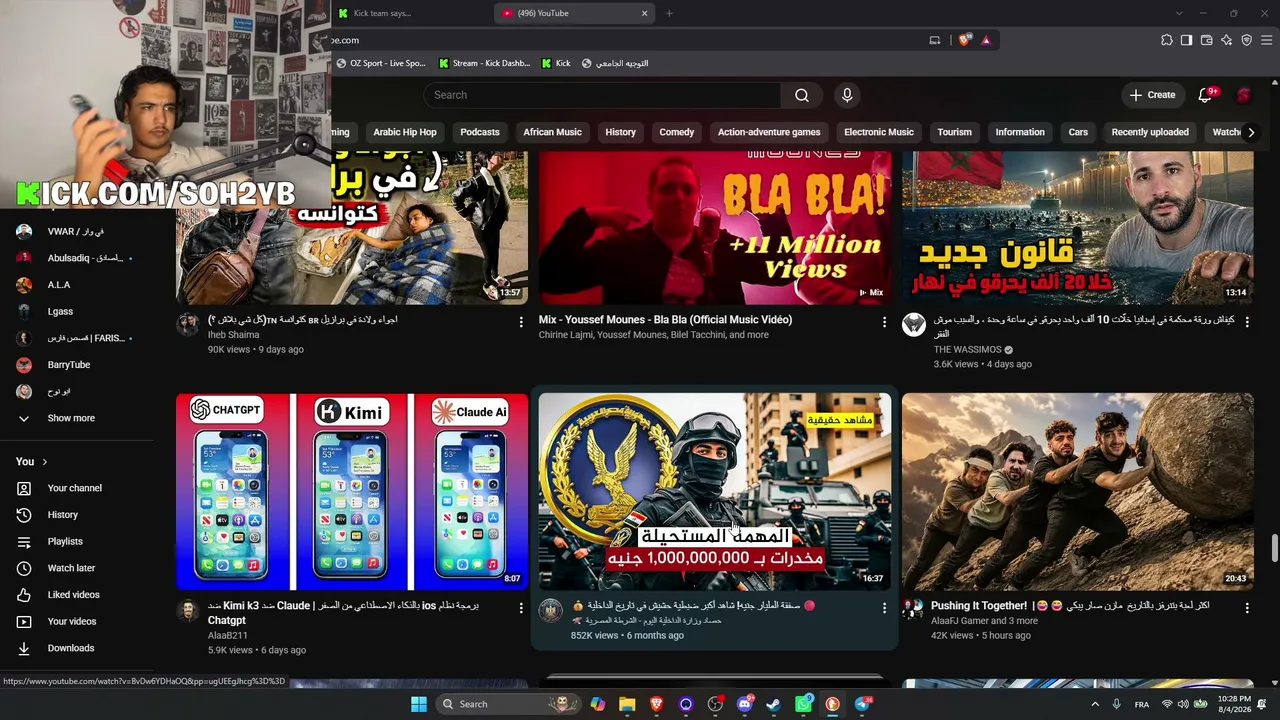Select the Podcasts chip
The height and width of the screenshot is (720, 1280).
480,132
